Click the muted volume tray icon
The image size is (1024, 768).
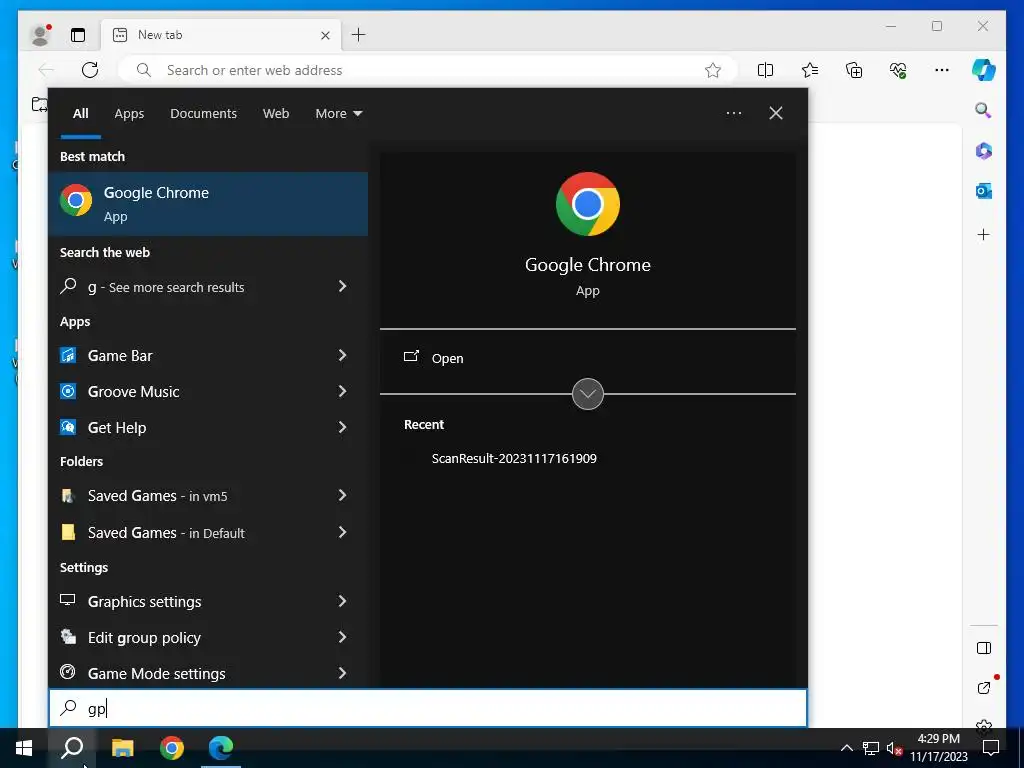click(x=894, y=748)
